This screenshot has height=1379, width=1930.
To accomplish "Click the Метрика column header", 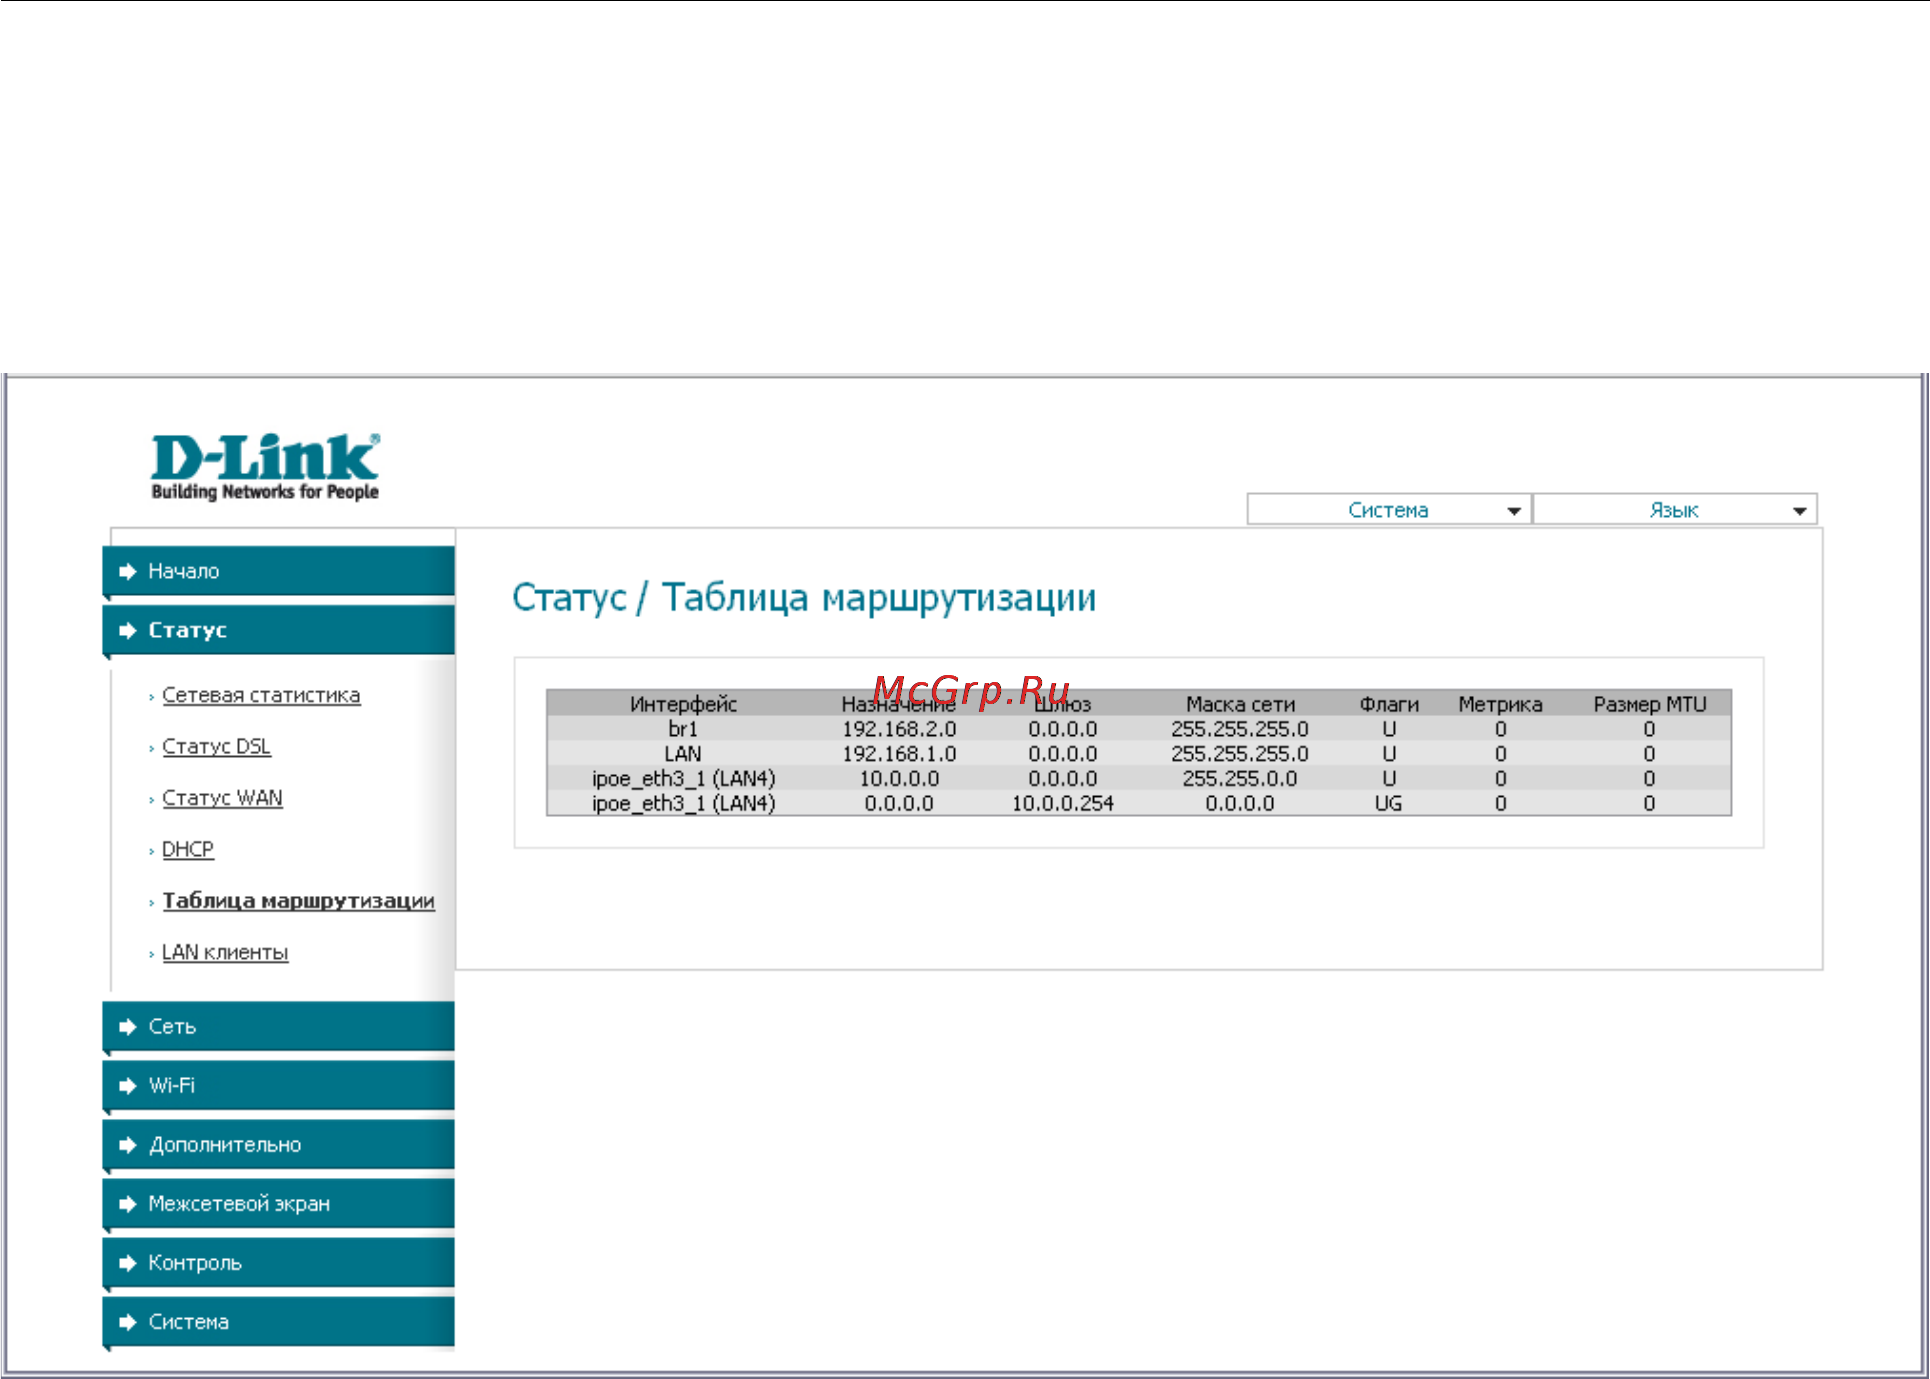I will (x=1500, y=704).
